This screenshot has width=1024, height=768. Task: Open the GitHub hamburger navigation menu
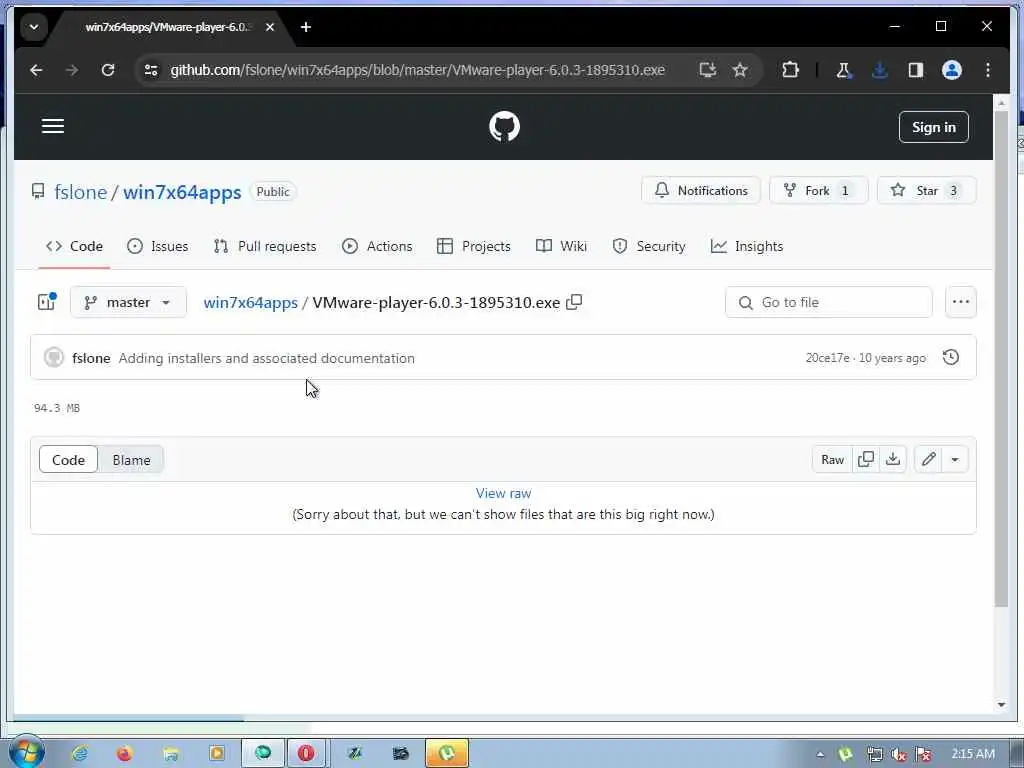[53, 126]
